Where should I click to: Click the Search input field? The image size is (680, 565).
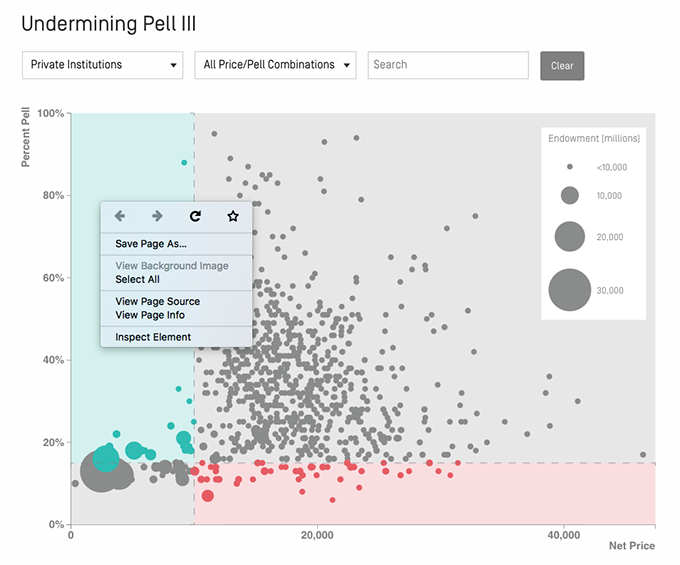[448, 65]
